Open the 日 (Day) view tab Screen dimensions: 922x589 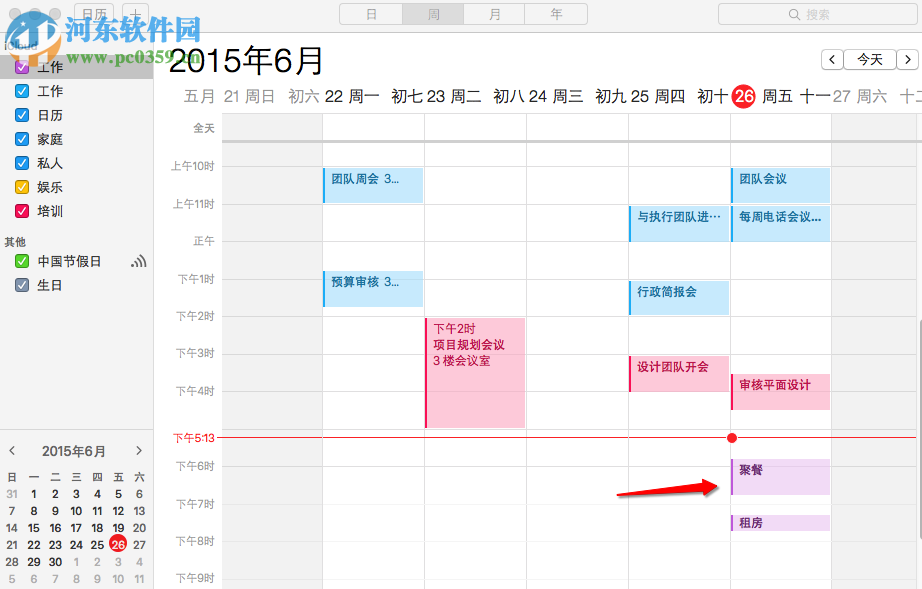[x=371, y=14]
